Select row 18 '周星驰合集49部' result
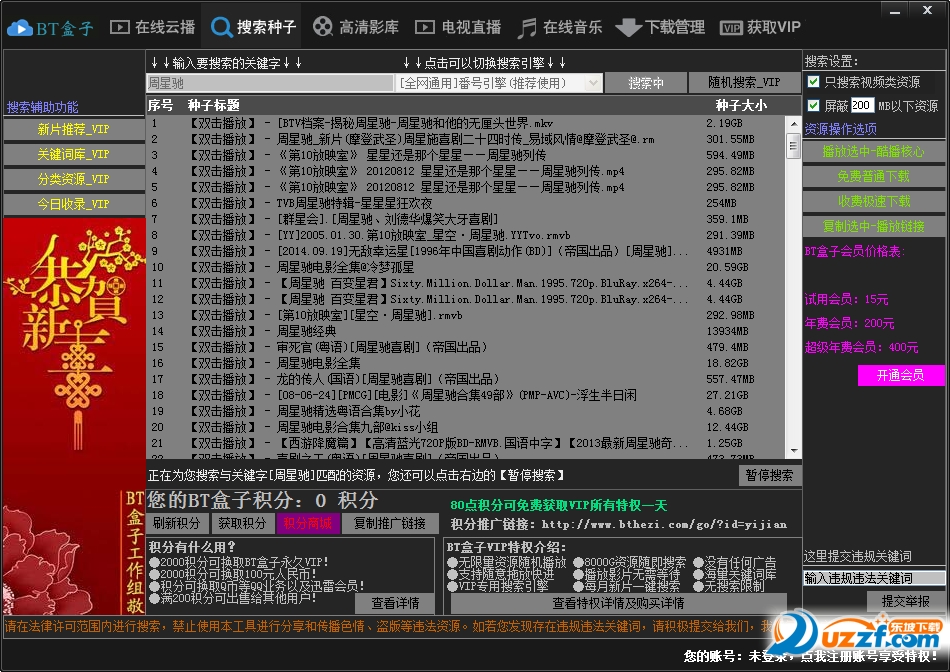The height and width of the screenshot is (672, 950). pos(467,395)
